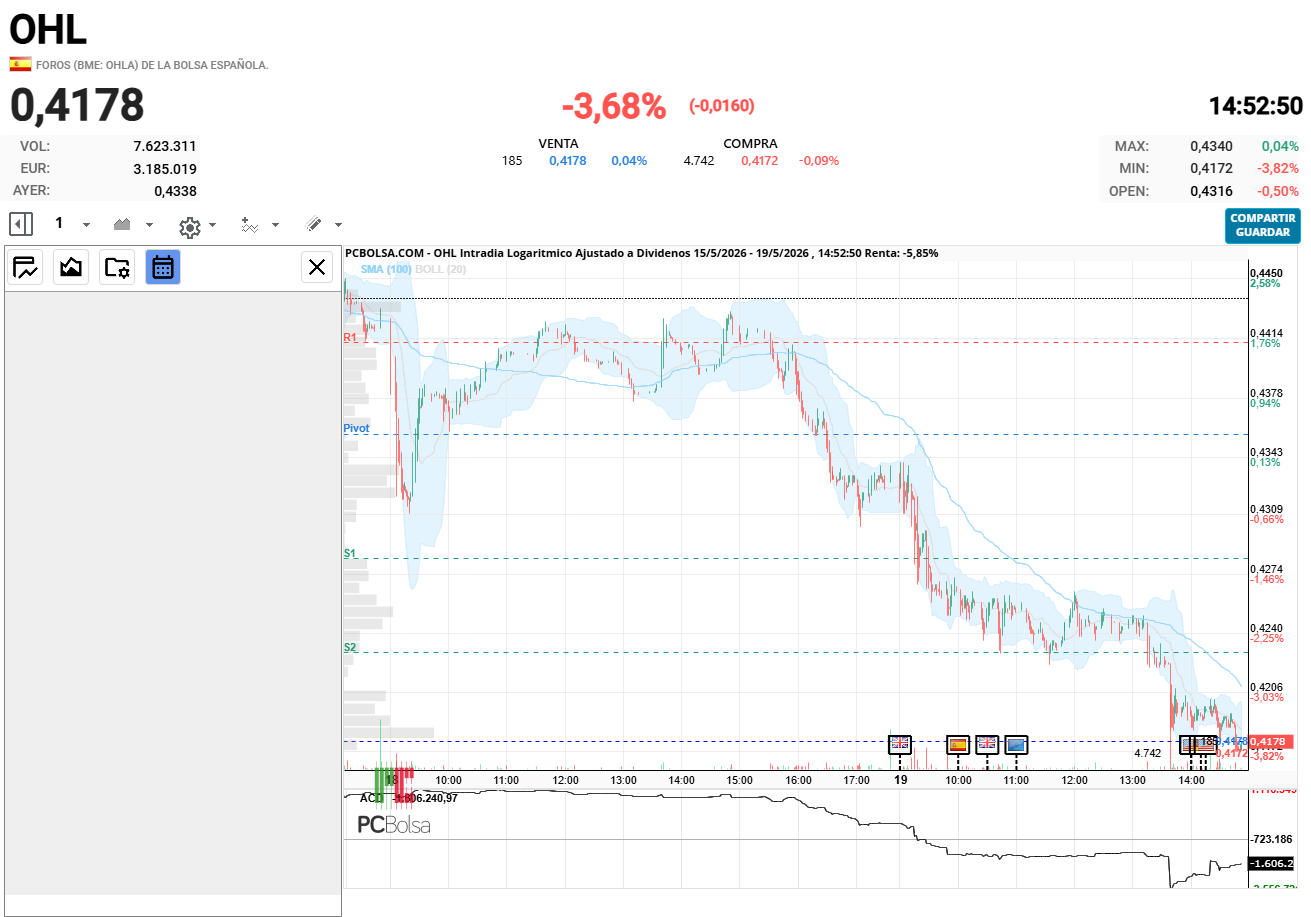
Task: Click the -3,68% change percentage
Action: coord(614,106)
